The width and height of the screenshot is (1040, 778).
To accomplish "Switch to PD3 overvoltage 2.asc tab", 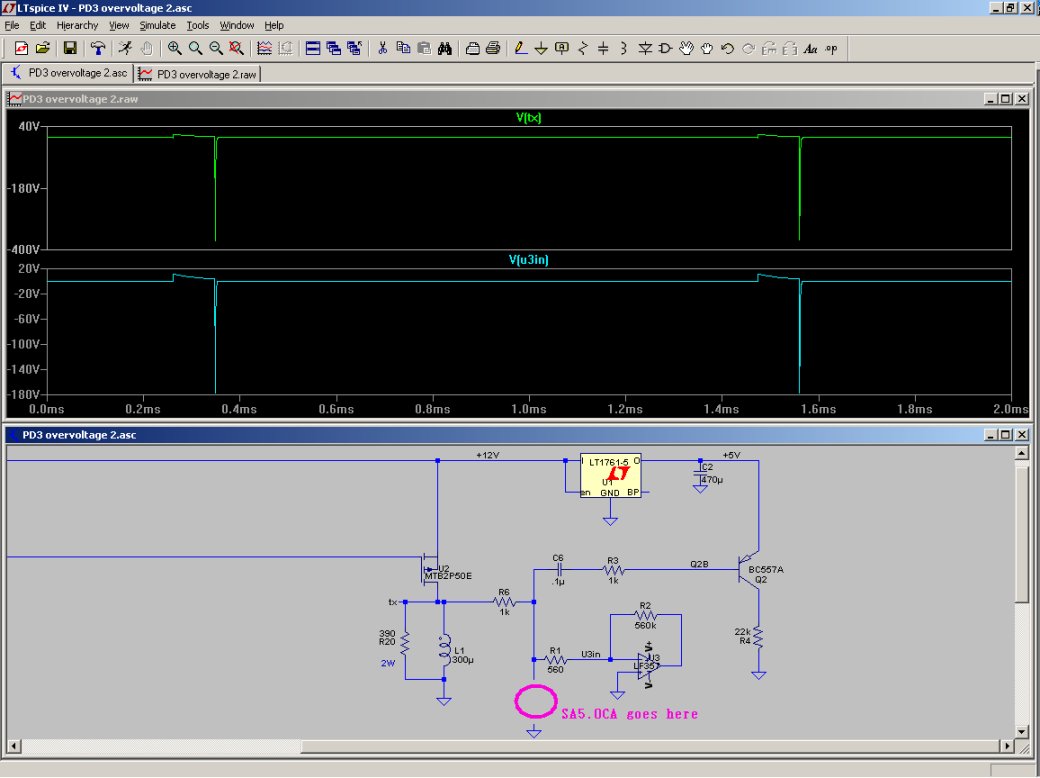I will (x=69, y=73).
